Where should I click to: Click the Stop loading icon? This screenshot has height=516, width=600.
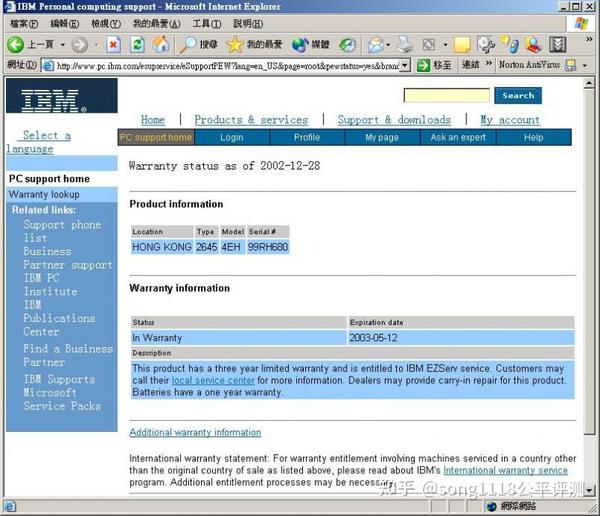tap(113, 45)
